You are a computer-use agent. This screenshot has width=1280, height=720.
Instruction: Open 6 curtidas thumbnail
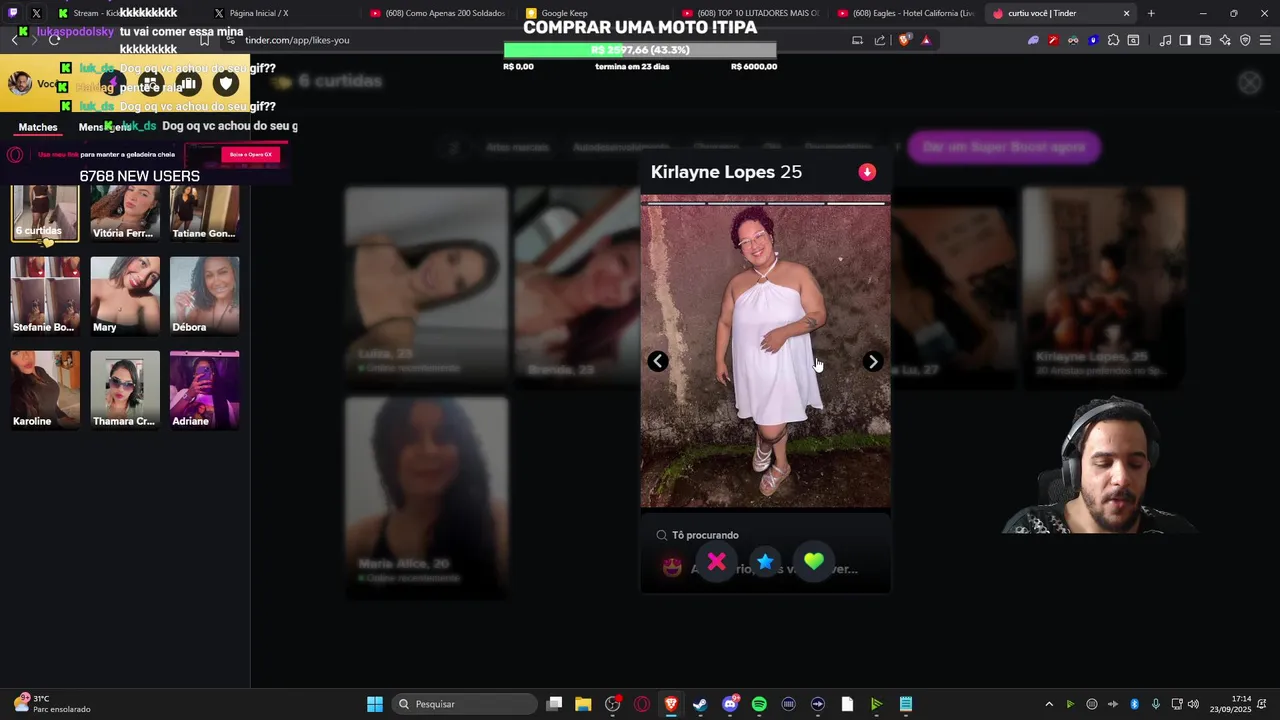point(45,213)
